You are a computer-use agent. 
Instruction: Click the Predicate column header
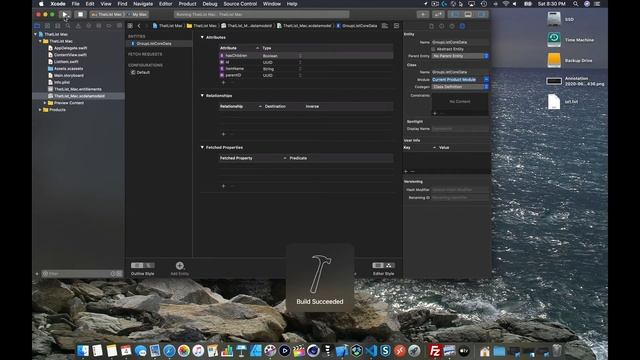pos(298,158)
